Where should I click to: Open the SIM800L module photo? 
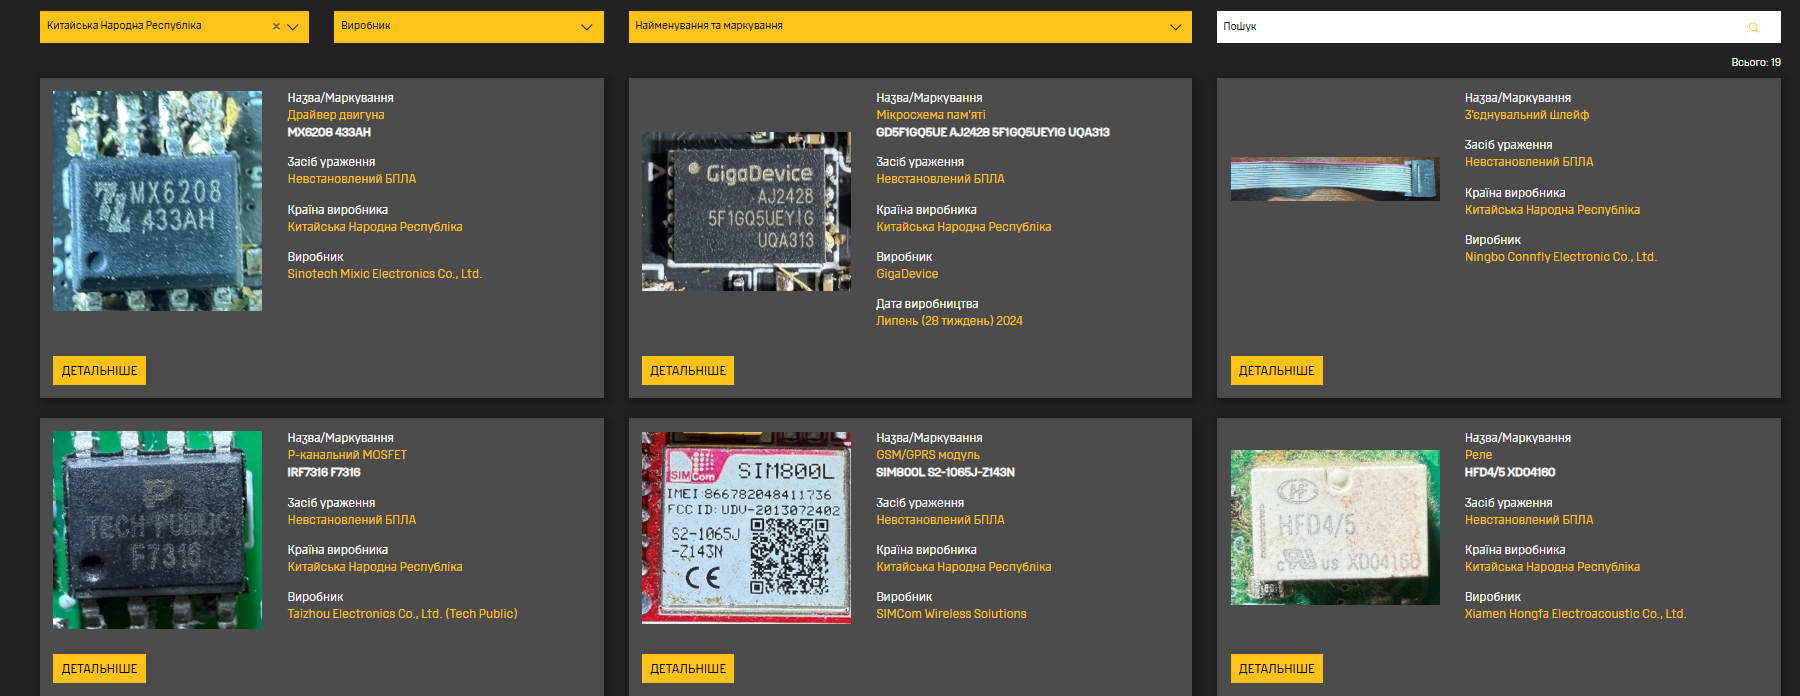pyautogui.click(x=746, y=528)
